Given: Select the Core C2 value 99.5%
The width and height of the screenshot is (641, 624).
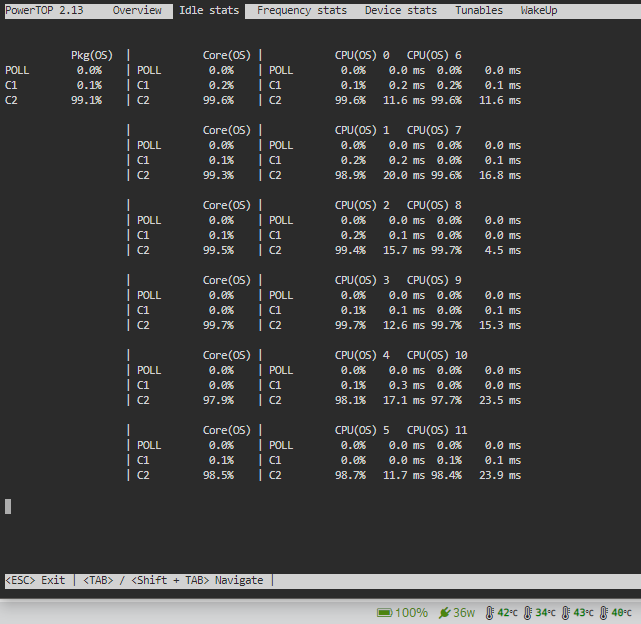Looking at the screenshot, I should point(218,250).
